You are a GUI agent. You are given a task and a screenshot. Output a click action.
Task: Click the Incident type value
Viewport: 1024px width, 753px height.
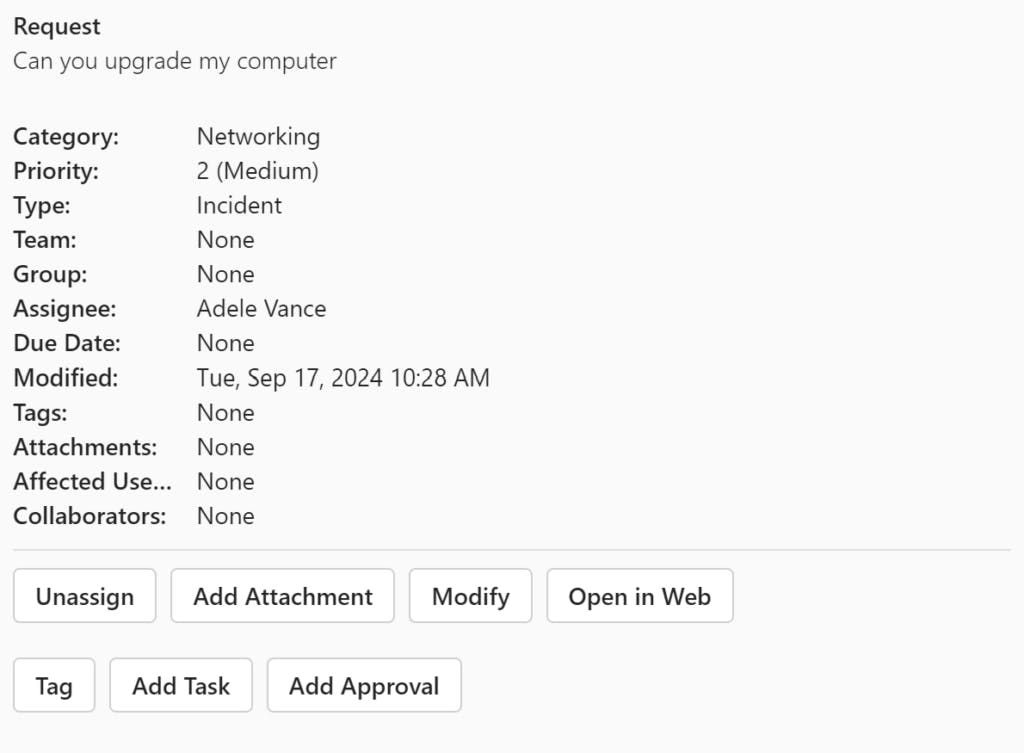click(239, 206)
